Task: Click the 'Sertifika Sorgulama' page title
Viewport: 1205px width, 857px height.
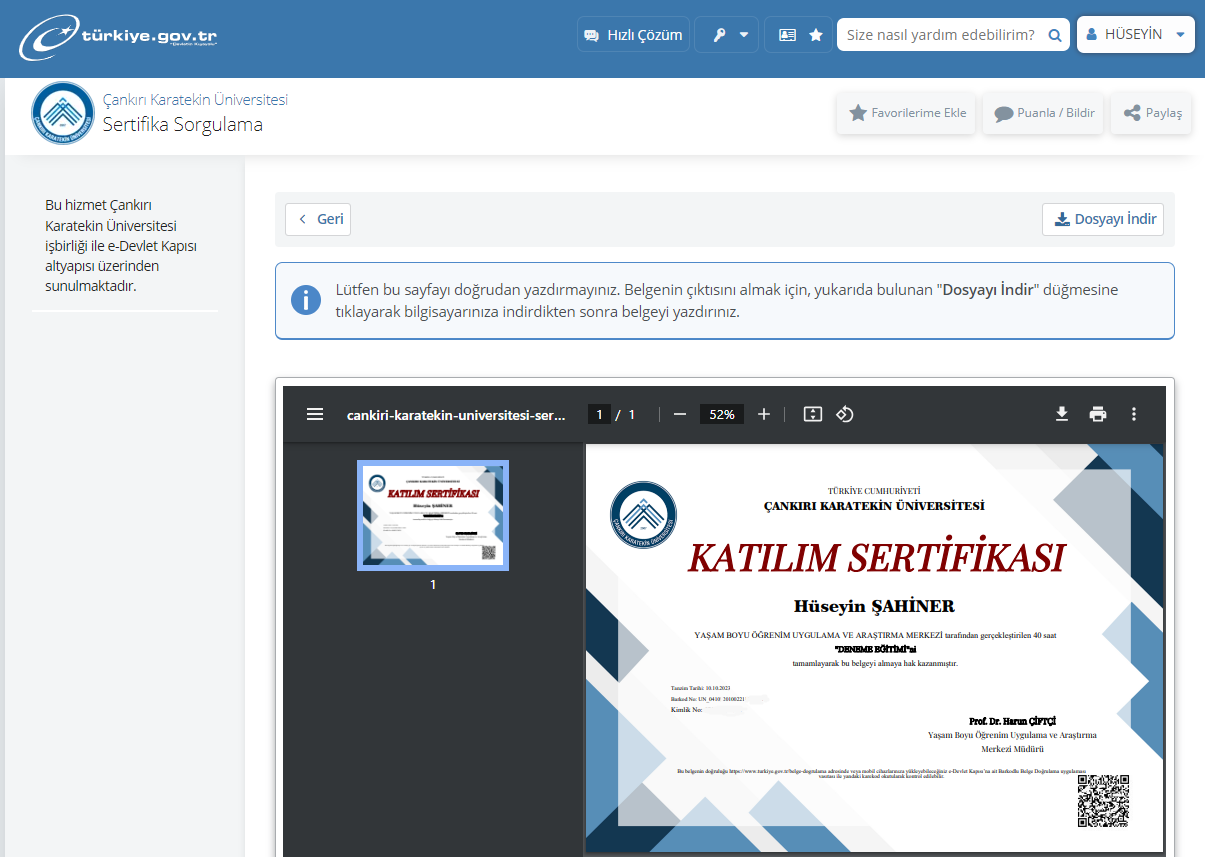Action: point(183,125)
